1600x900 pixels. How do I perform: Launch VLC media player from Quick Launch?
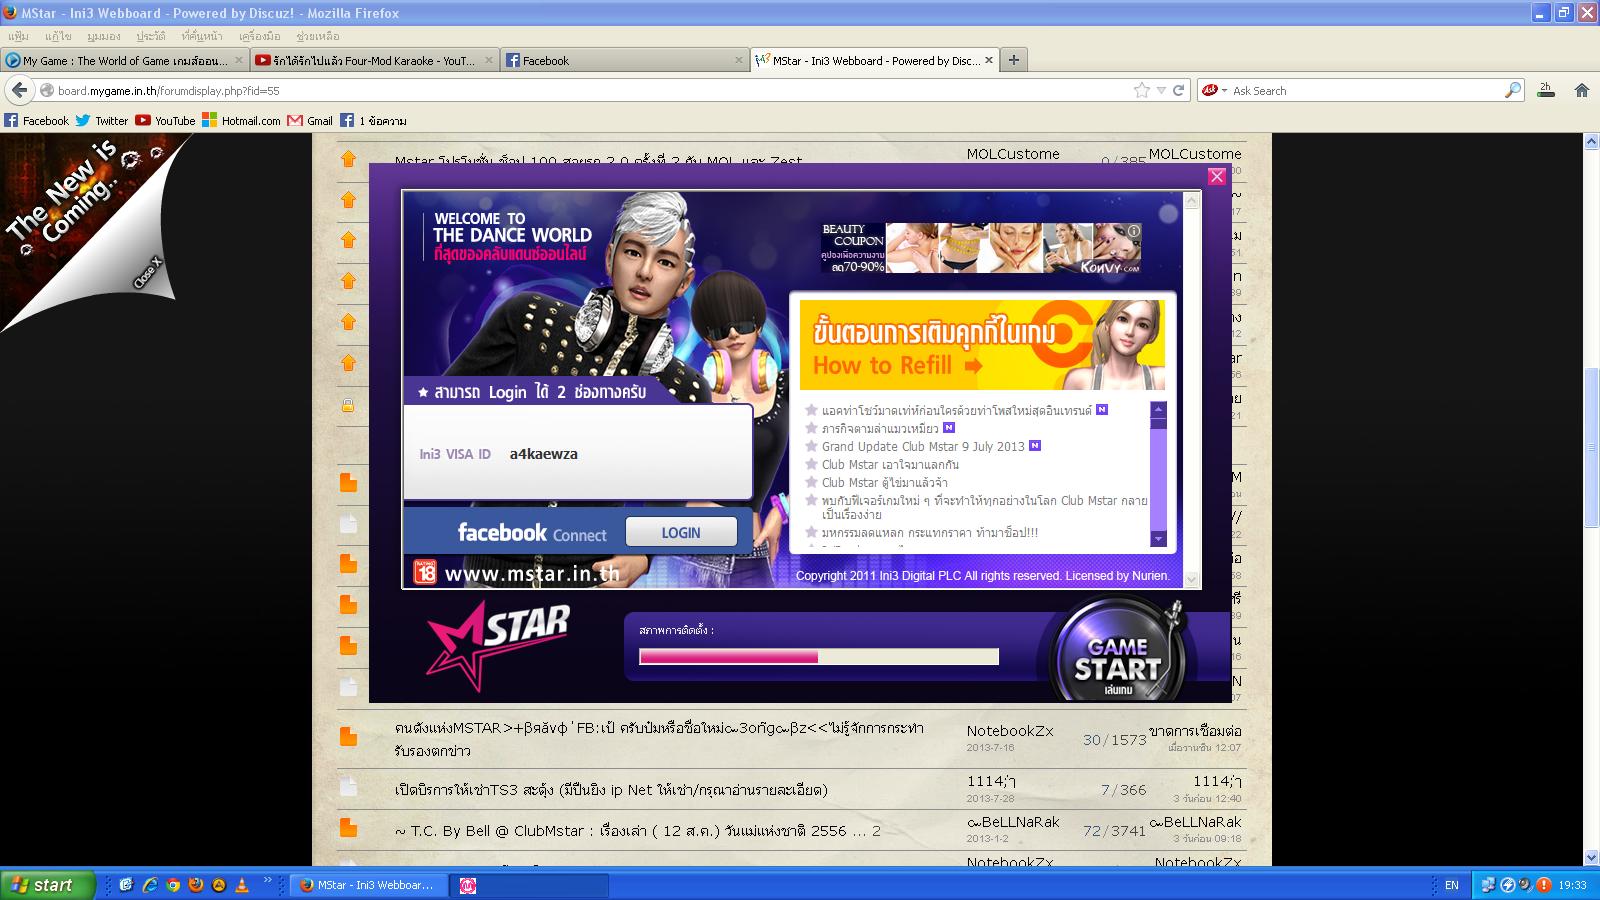242,885
